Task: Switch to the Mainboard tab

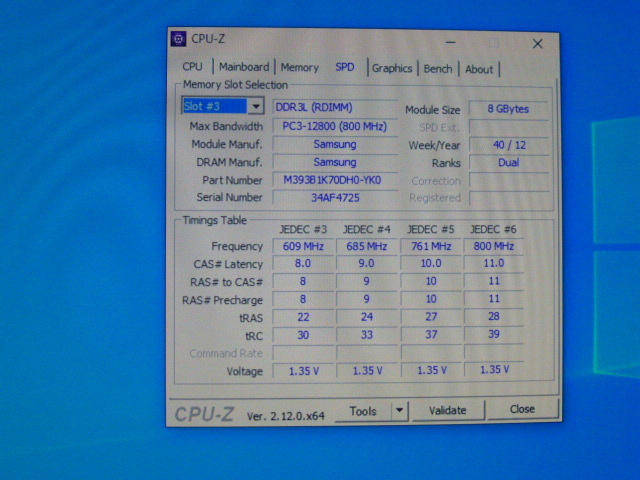Action: 244,67
